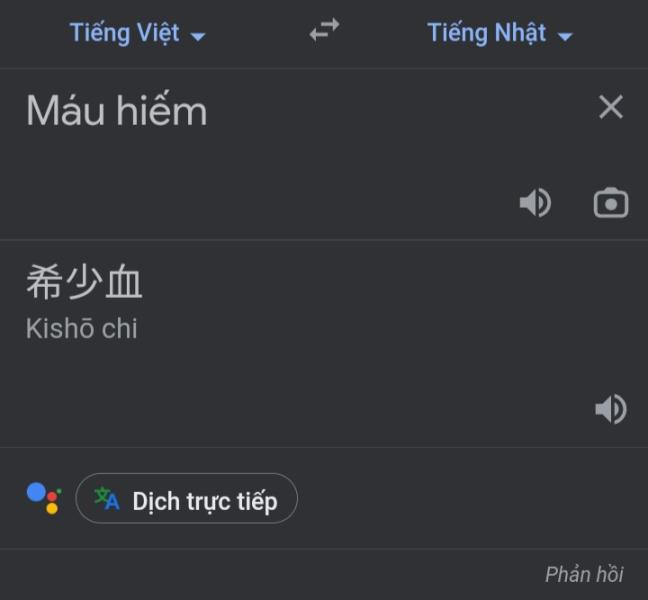This screenshot has width=648, height=600.
Task: Open the Phản hồi feedback link
Action: click(x=584, y=574)
